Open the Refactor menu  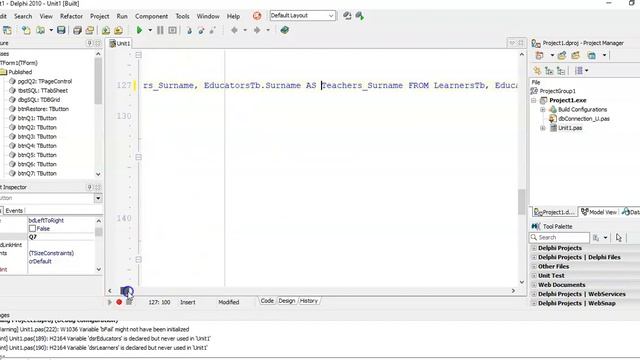tap(71, 16)
